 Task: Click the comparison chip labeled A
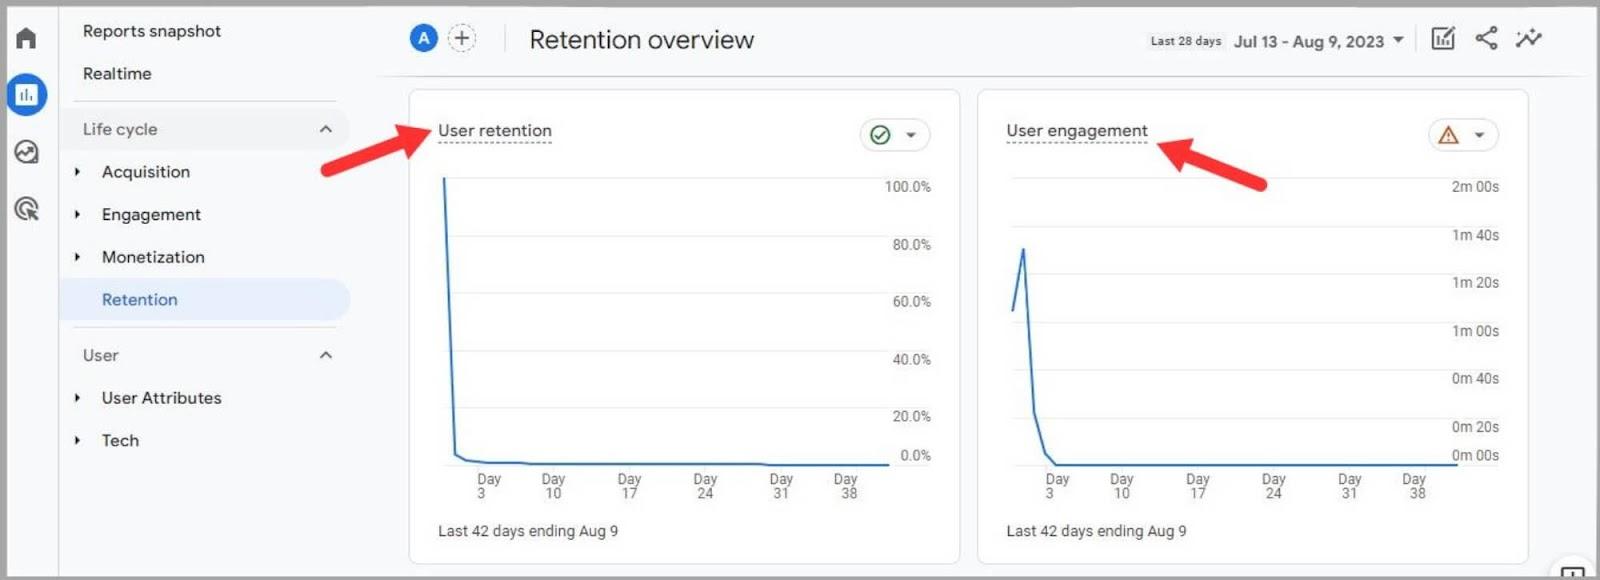pos(423,36)
